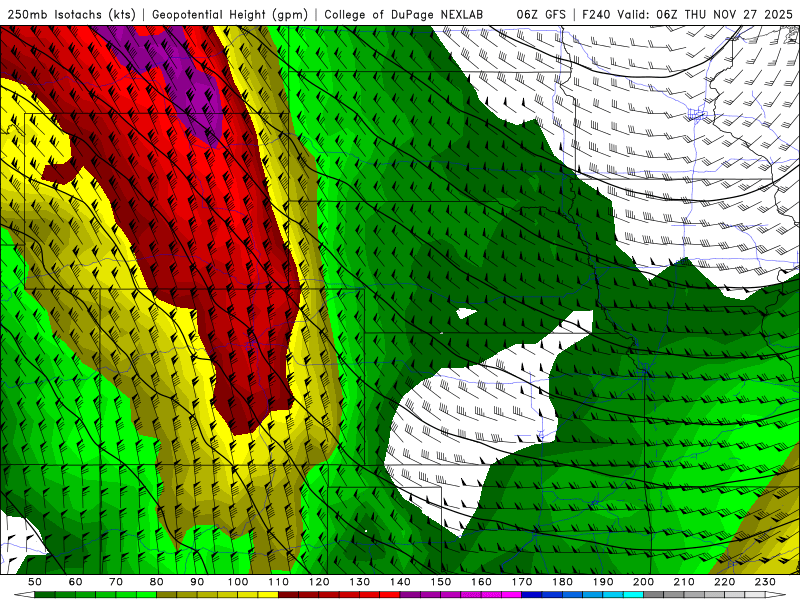Click the '60' value on the color scale
The height and width of the screenshot is (600, 800).
coord(75,582)
